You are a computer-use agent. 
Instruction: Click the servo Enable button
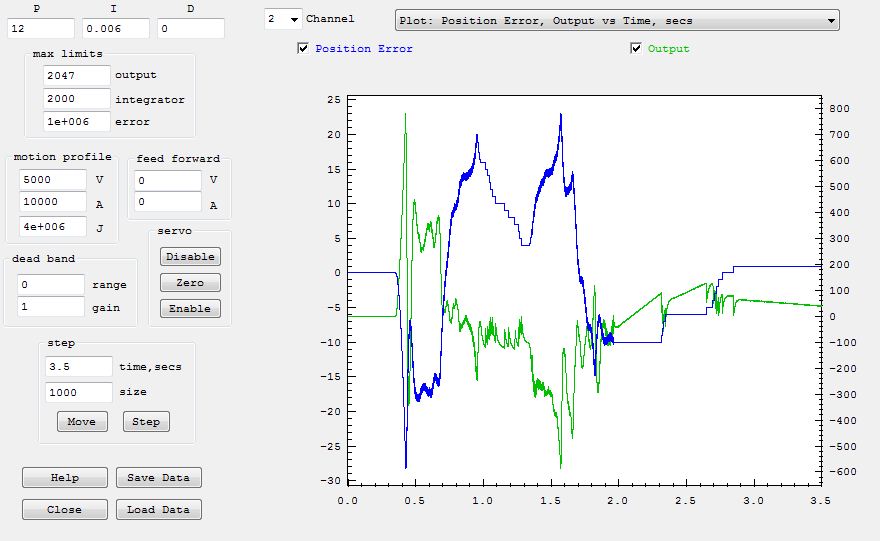click(x=190, y=308)
